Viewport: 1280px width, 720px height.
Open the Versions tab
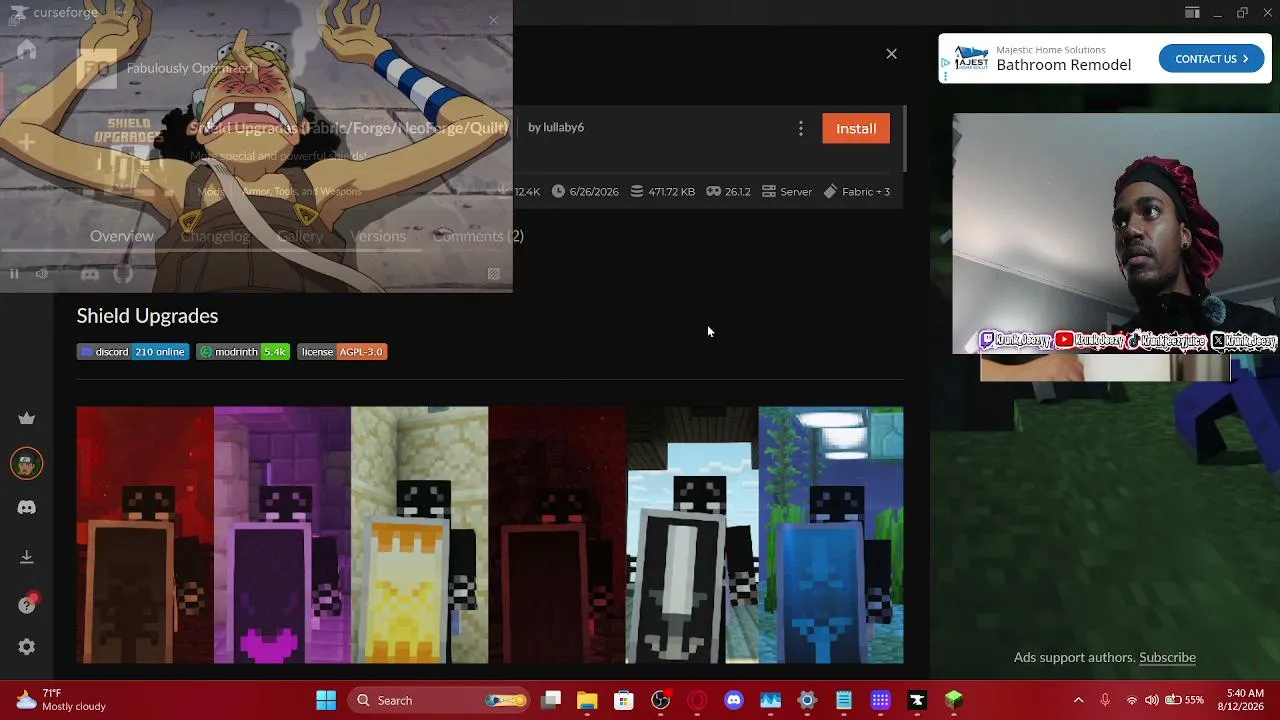pyautogui.click(x=378, y=236)
